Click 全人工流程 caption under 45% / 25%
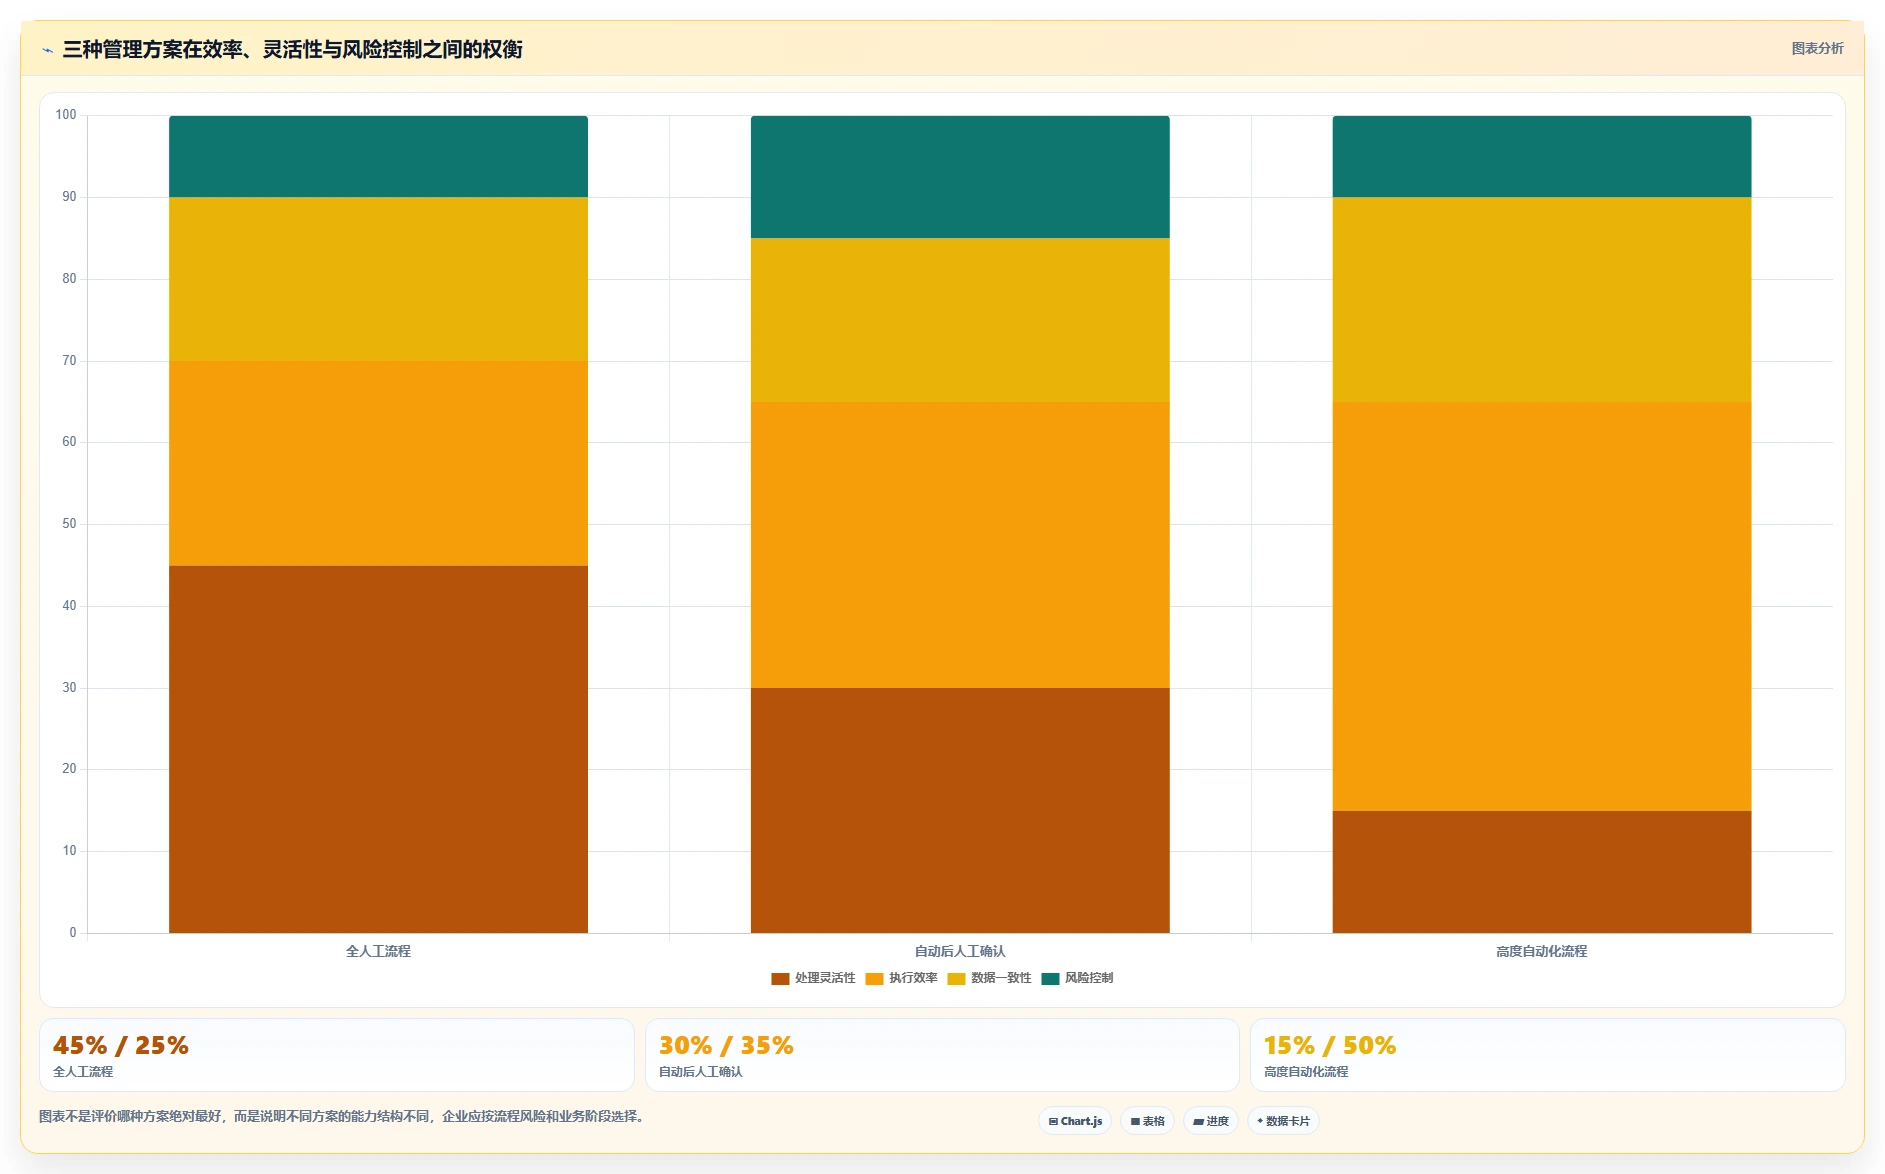The image size is (1885, 1174). click(x=83, y=1071)
